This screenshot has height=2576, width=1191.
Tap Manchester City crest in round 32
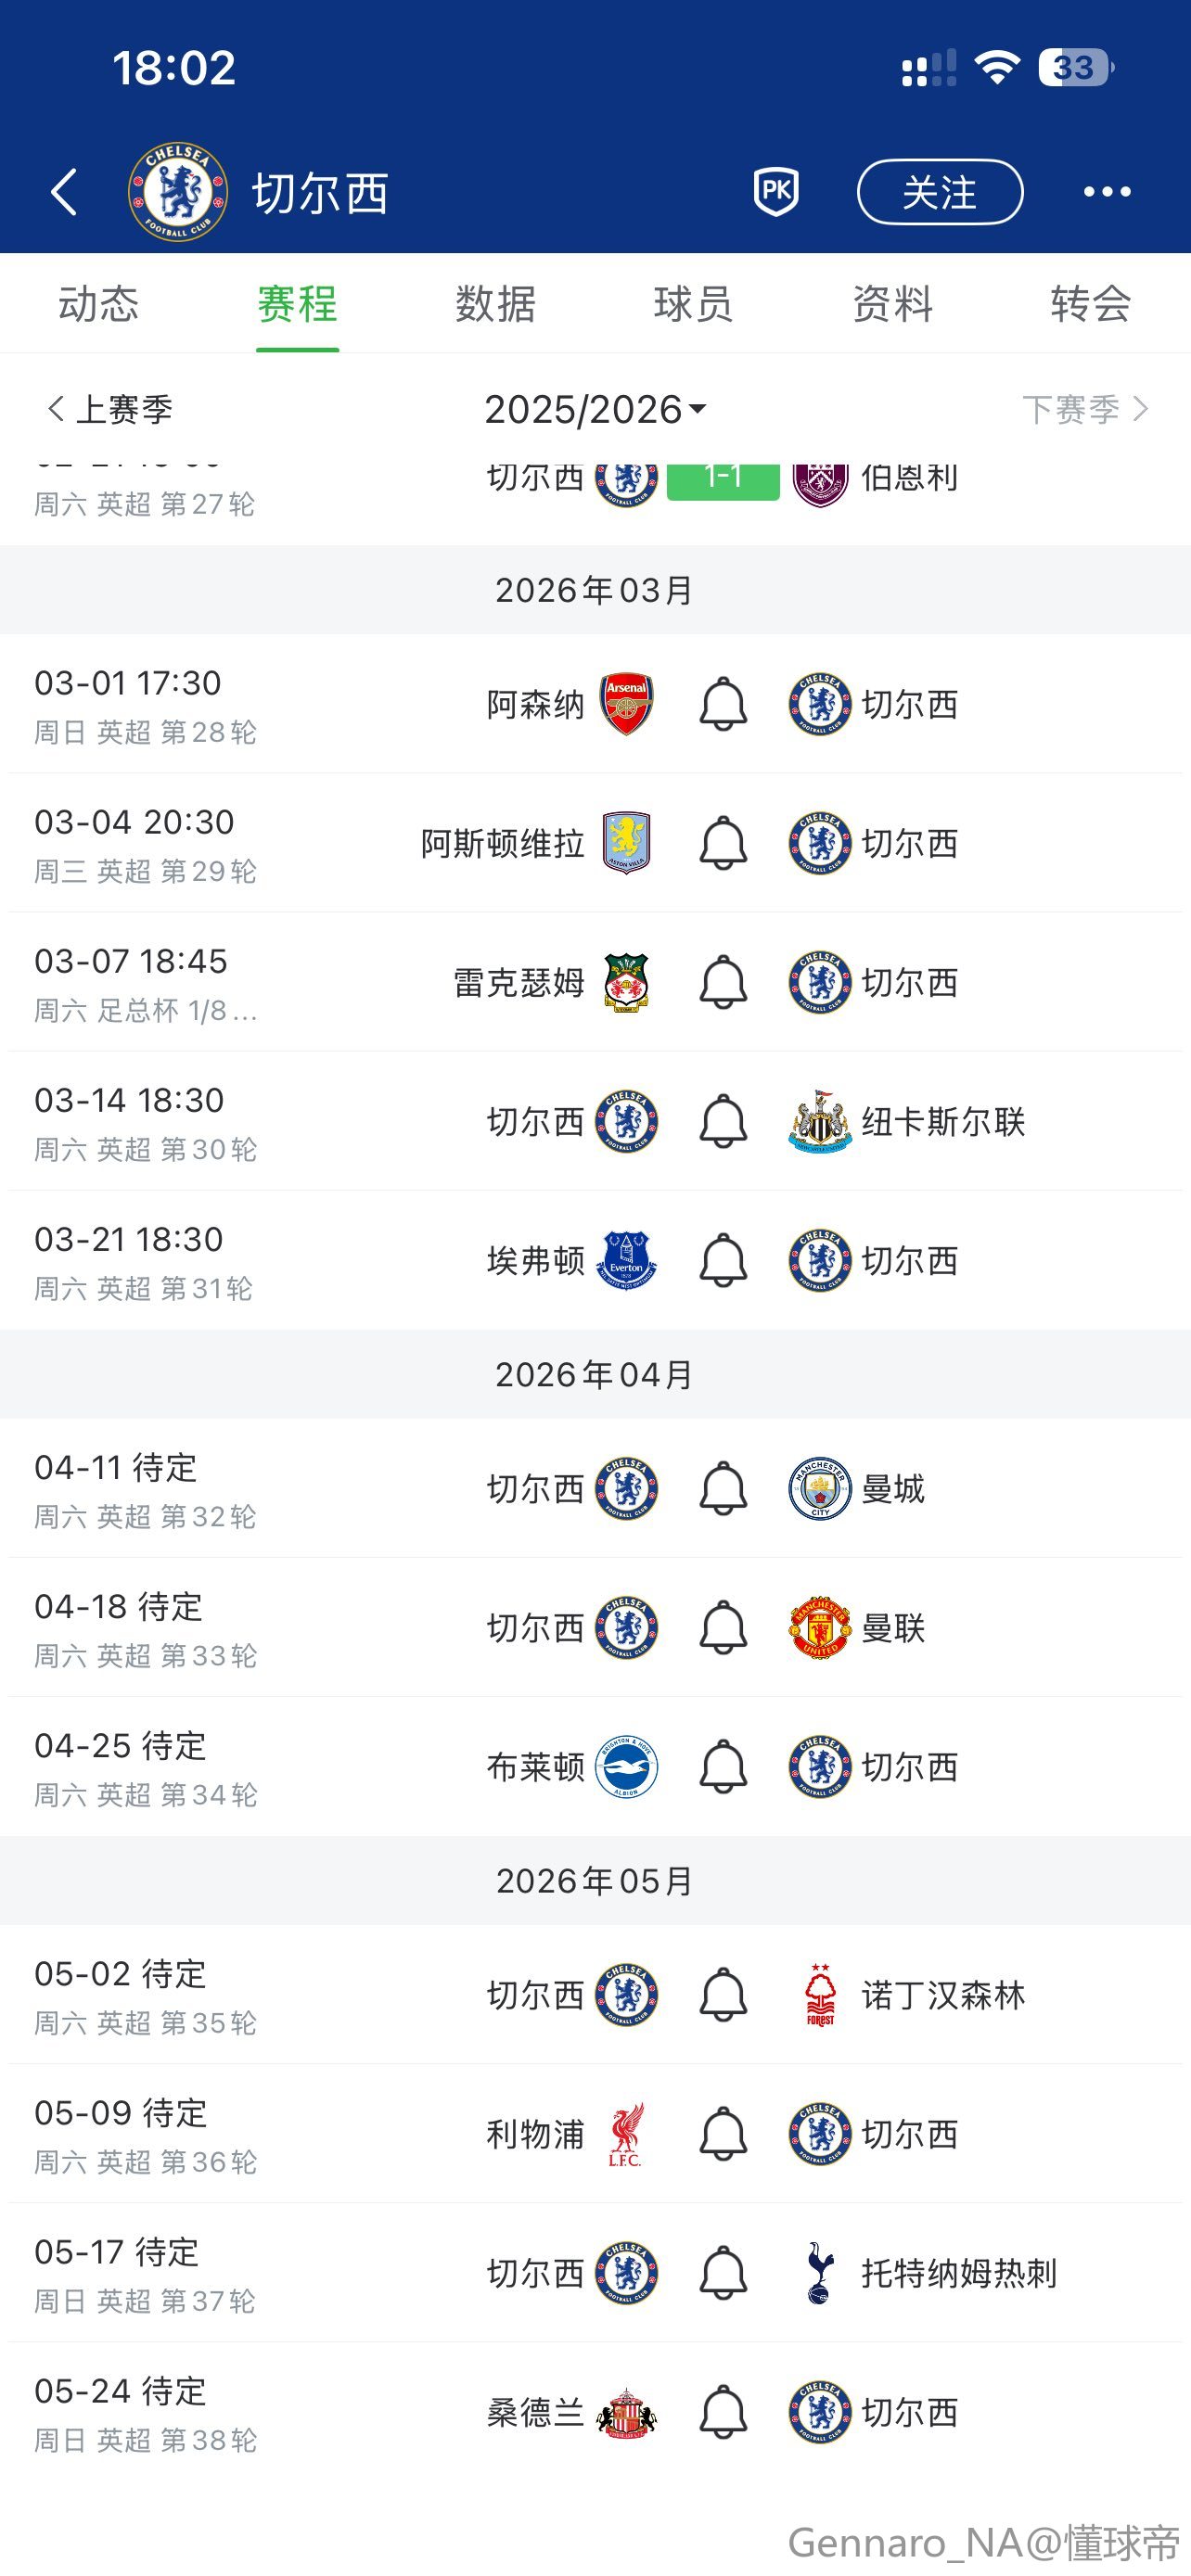pos(820,1489)
